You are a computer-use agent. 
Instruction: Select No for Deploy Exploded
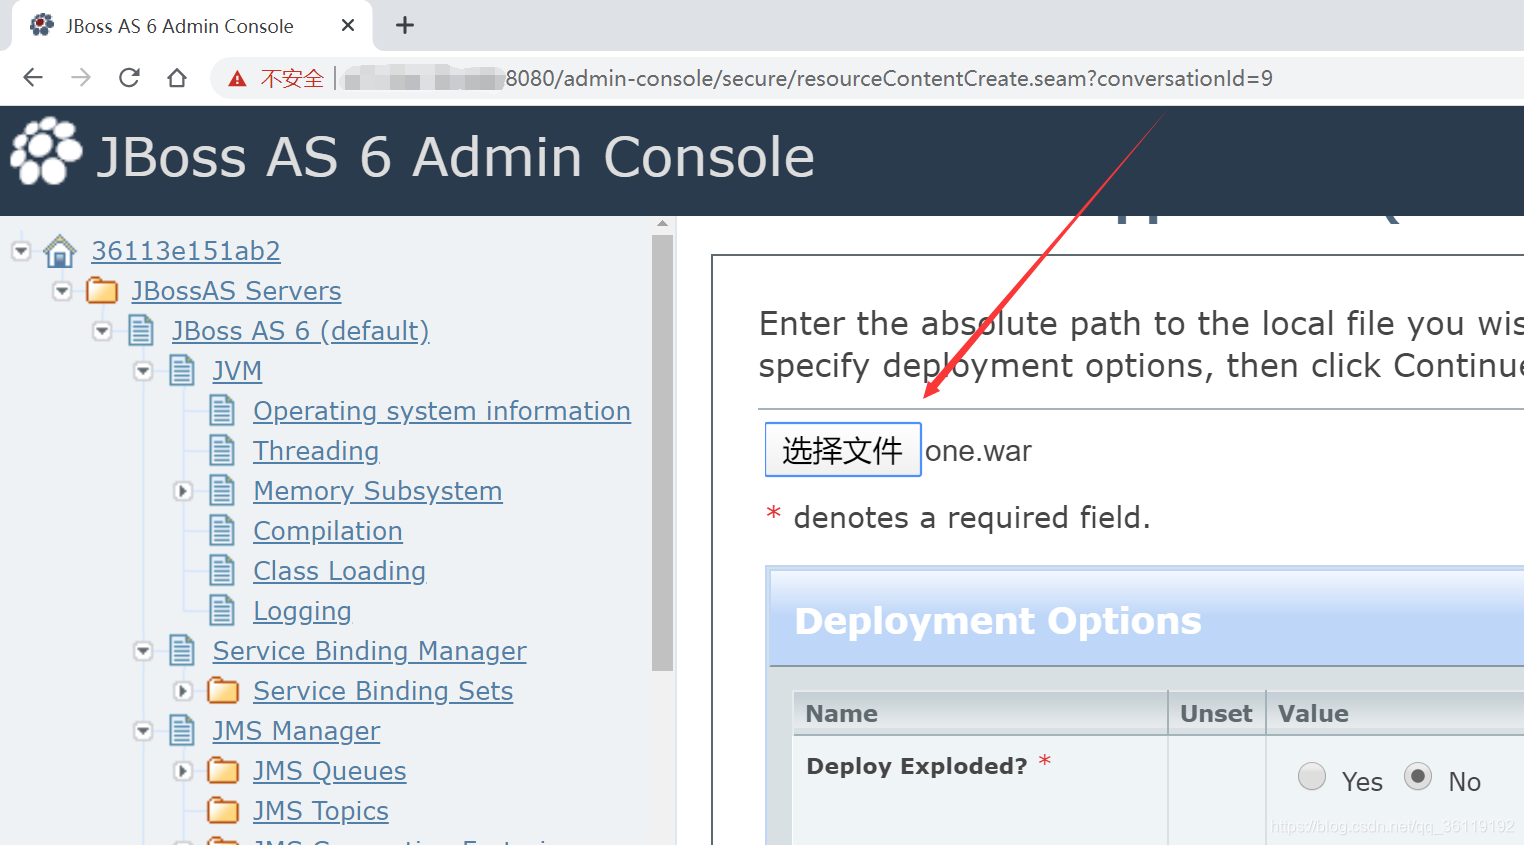1418,776
